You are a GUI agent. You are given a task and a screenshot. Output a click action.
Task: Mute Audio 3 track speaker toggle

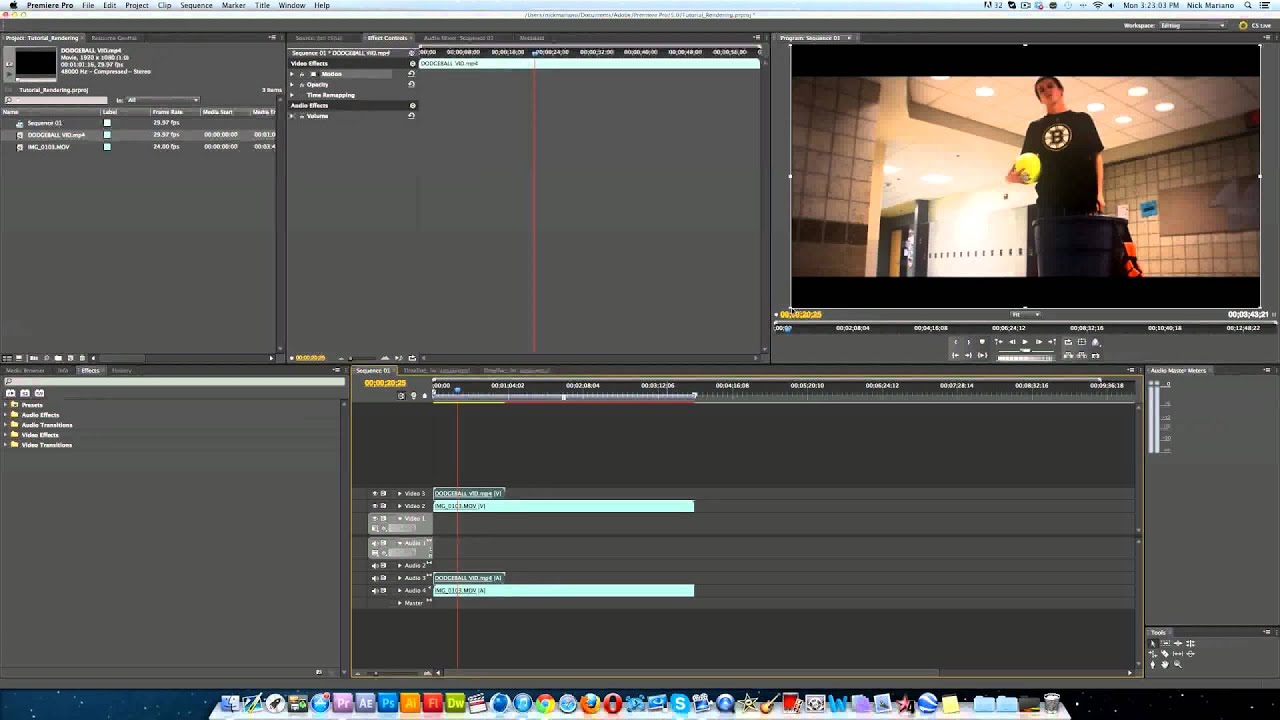[375, 578]
